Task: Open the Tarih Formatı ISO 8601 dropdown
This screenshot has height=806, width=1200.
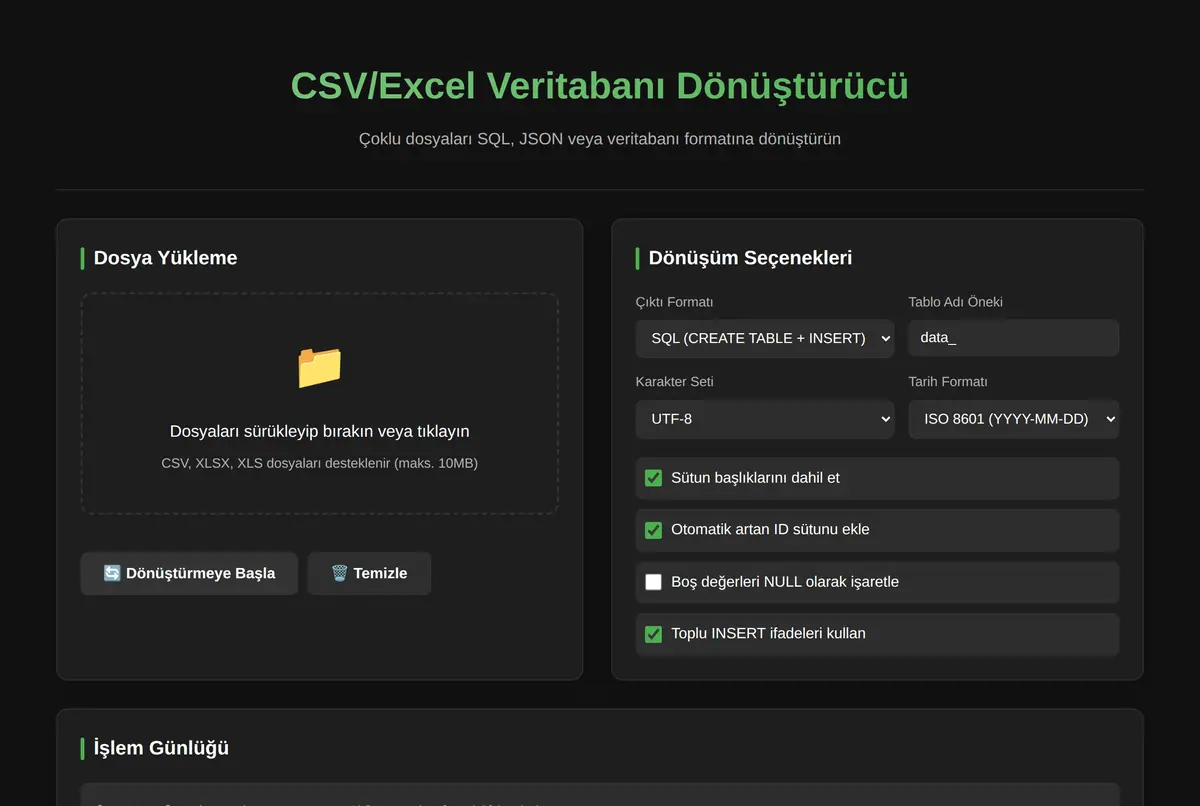Action: (x=1013, y=419)
